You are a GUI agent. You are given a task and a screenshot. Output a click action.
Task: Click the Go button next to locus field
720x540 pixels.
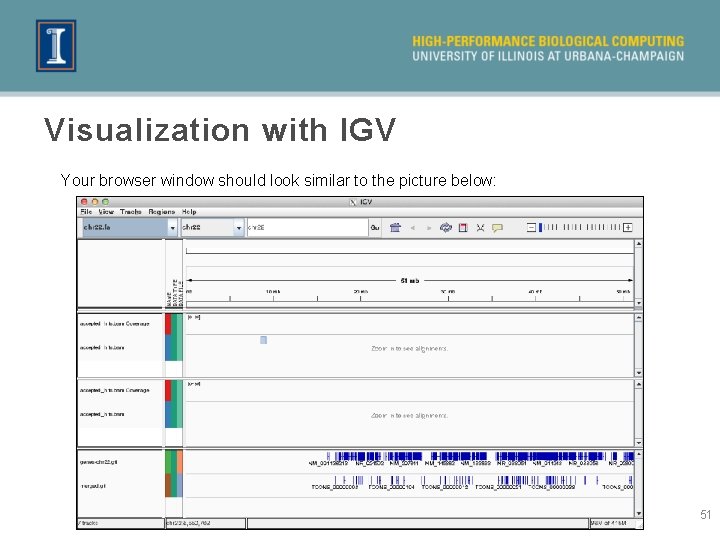coord(375,227)
